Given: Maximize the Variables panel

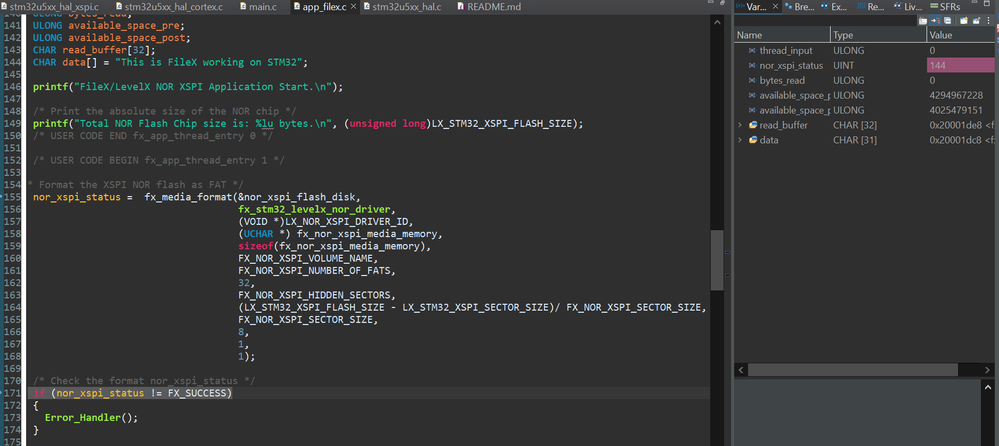Looking at the screenshot, I should point(987,3).
